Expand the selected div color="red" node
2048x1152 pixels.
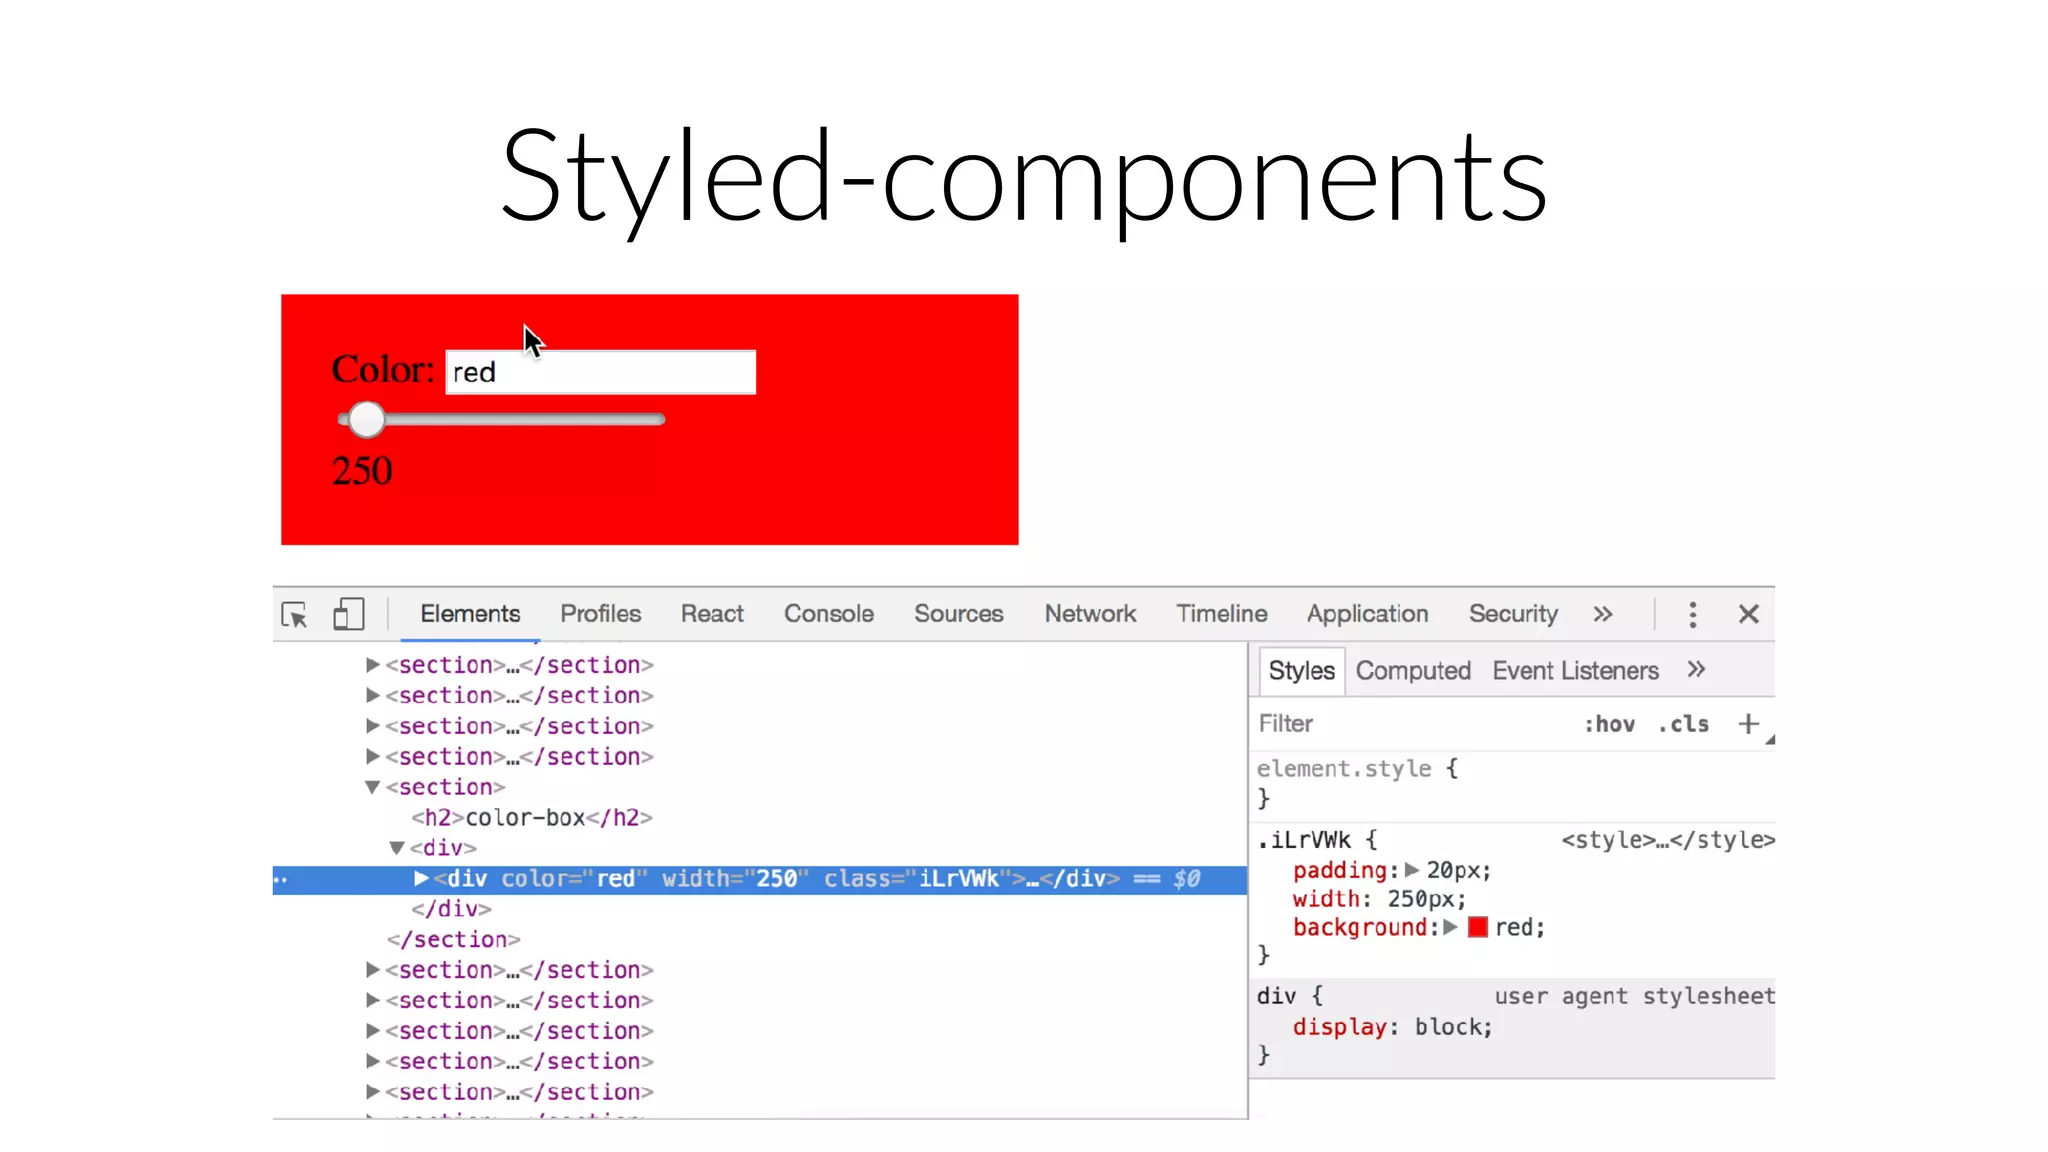point(421,878)
